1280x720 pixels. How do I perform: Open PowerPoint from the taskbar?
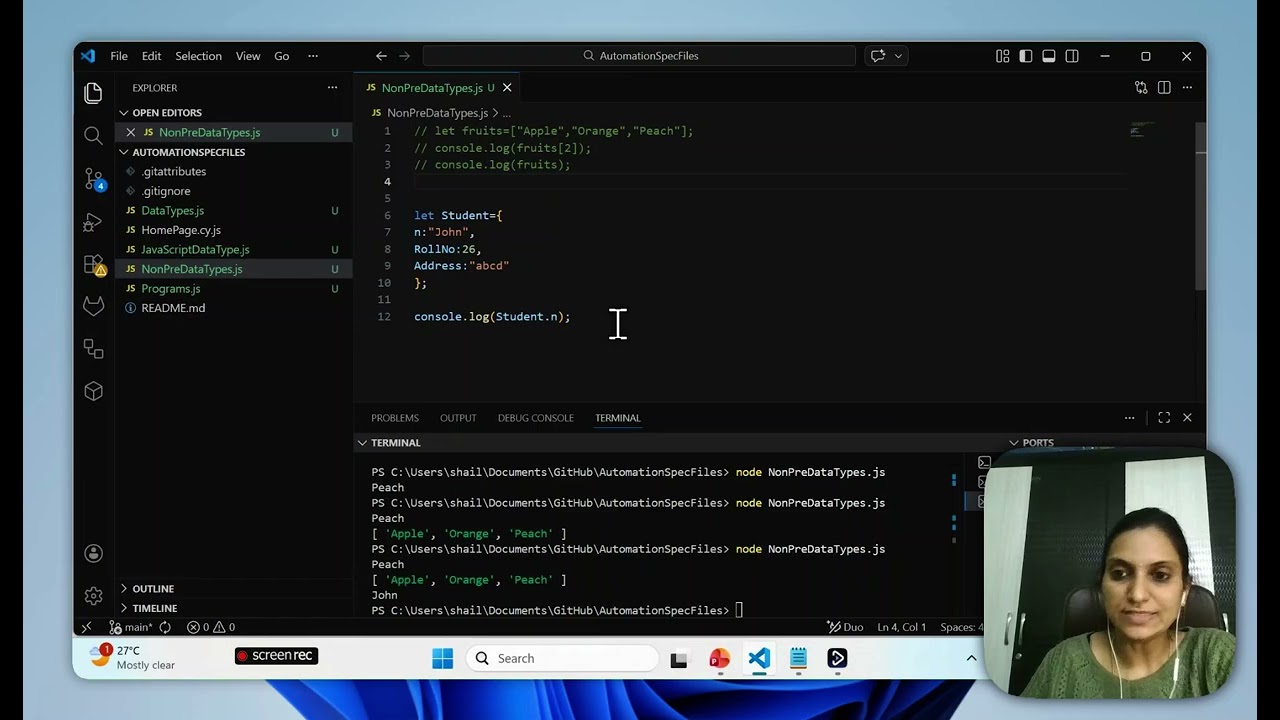[x=719, y=658]
